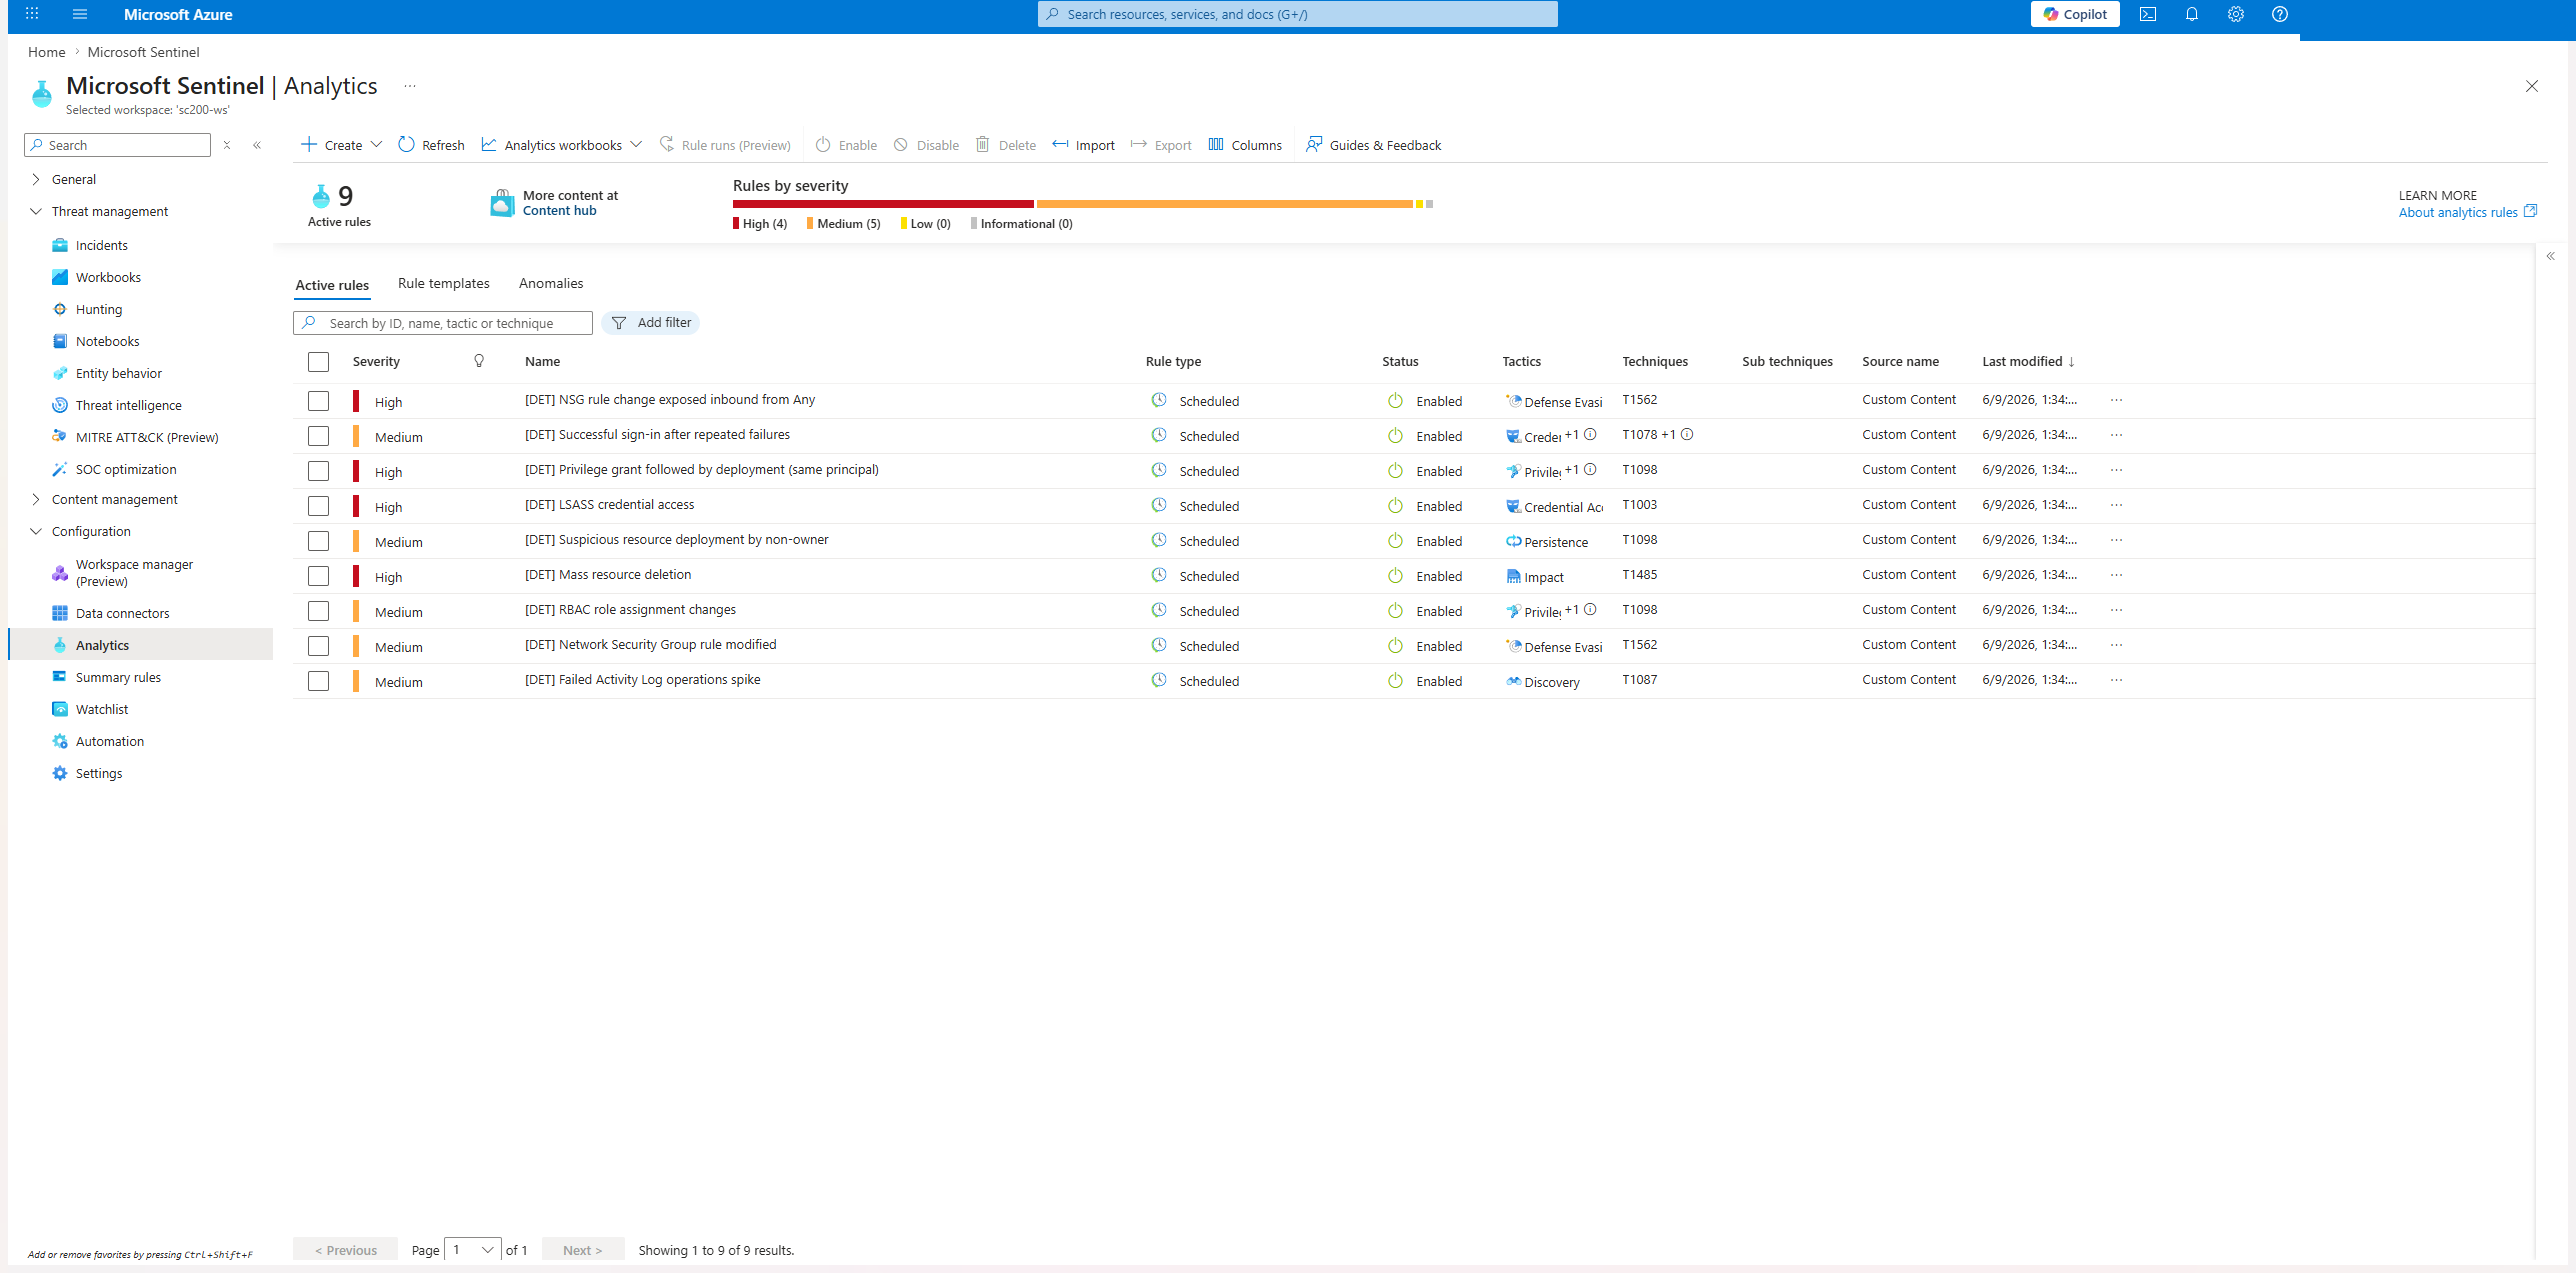Viewport: 2576px width, 1273px height.
Task: Open SOC optimization page
Action: pos(126,469)
